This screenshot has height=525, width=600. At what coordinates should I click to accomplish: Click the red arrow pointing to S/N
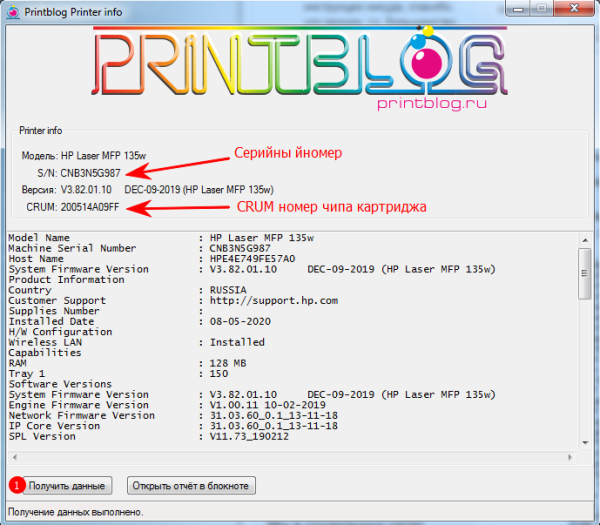178,166
